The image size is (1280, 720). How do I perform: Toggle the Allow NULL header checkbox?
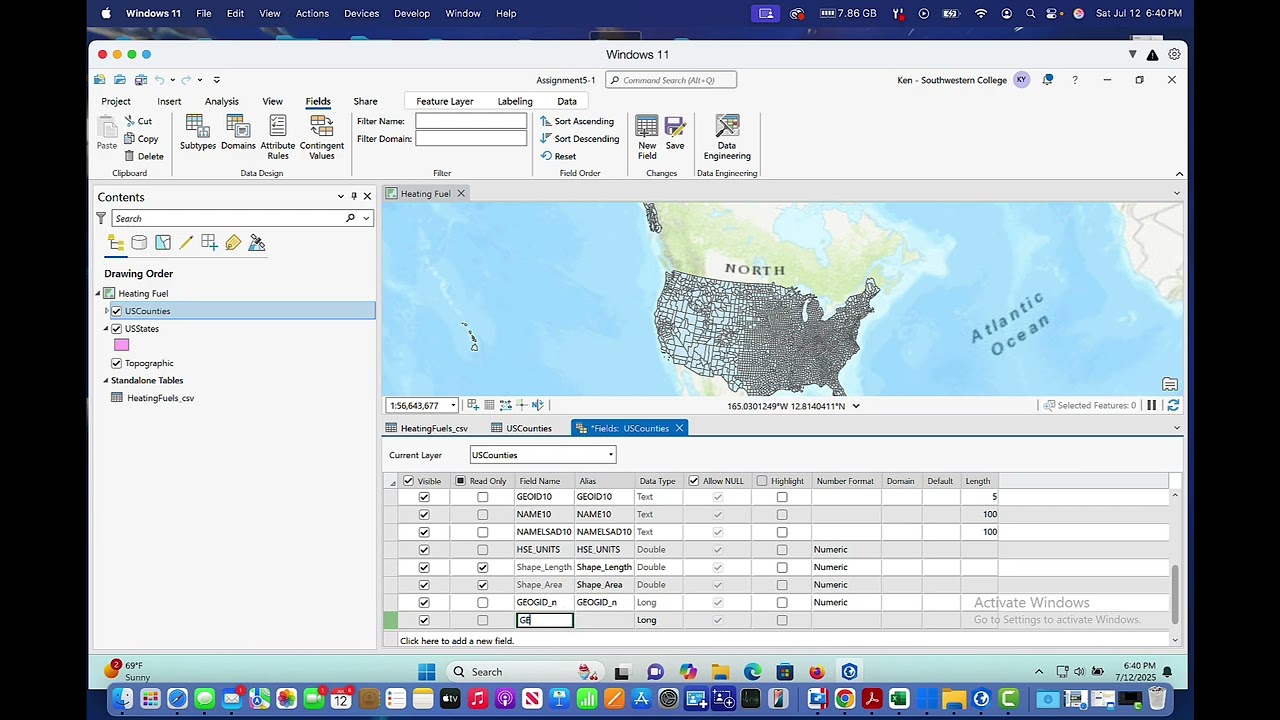point(694,481)
